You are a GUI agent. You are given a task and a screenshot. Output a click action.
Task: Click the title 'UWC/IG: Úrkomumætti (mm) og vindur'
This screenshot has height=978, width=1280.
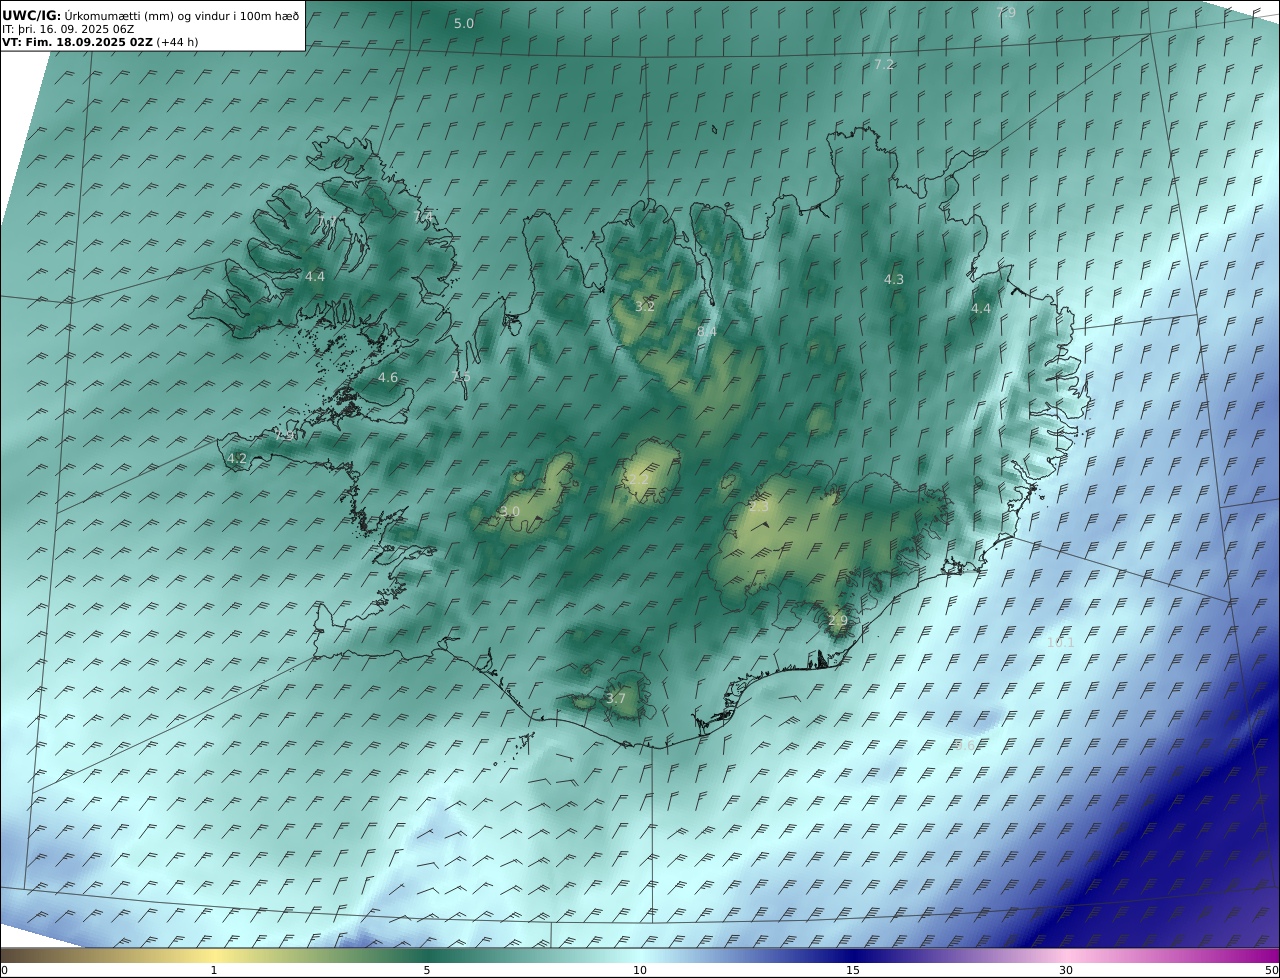151,15
